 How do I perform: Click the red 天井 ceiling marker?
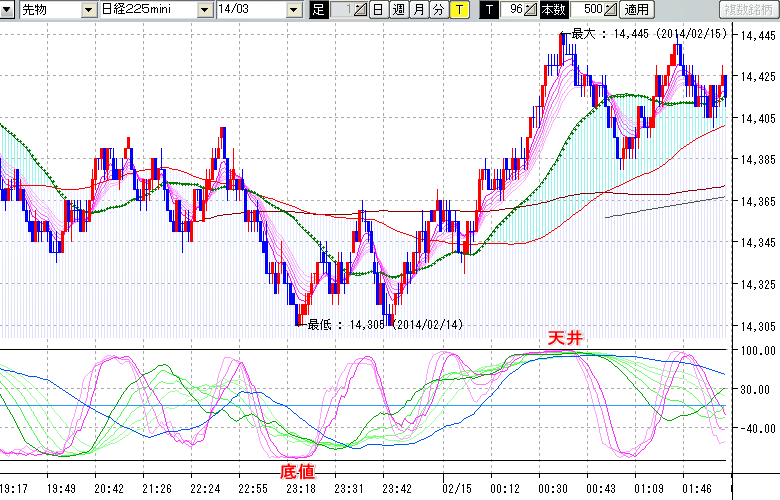coord(564,339)
